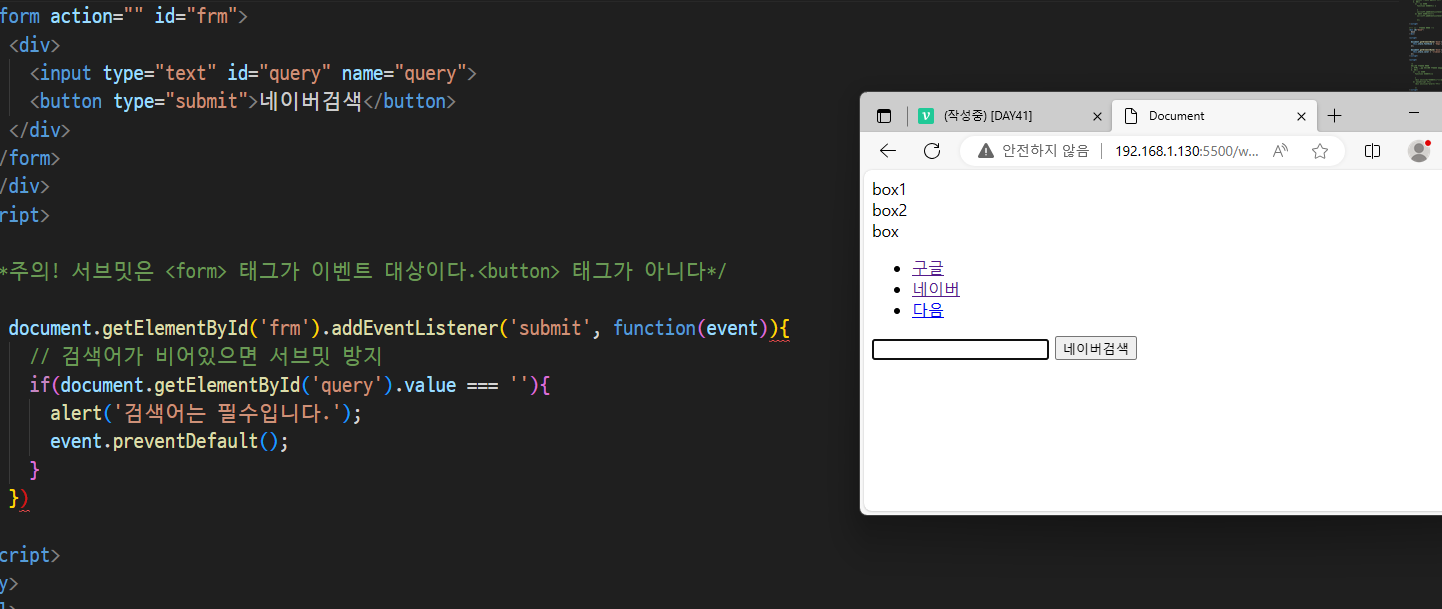
Task: Open the browser profile avatar
Action: click(1419, 151)
